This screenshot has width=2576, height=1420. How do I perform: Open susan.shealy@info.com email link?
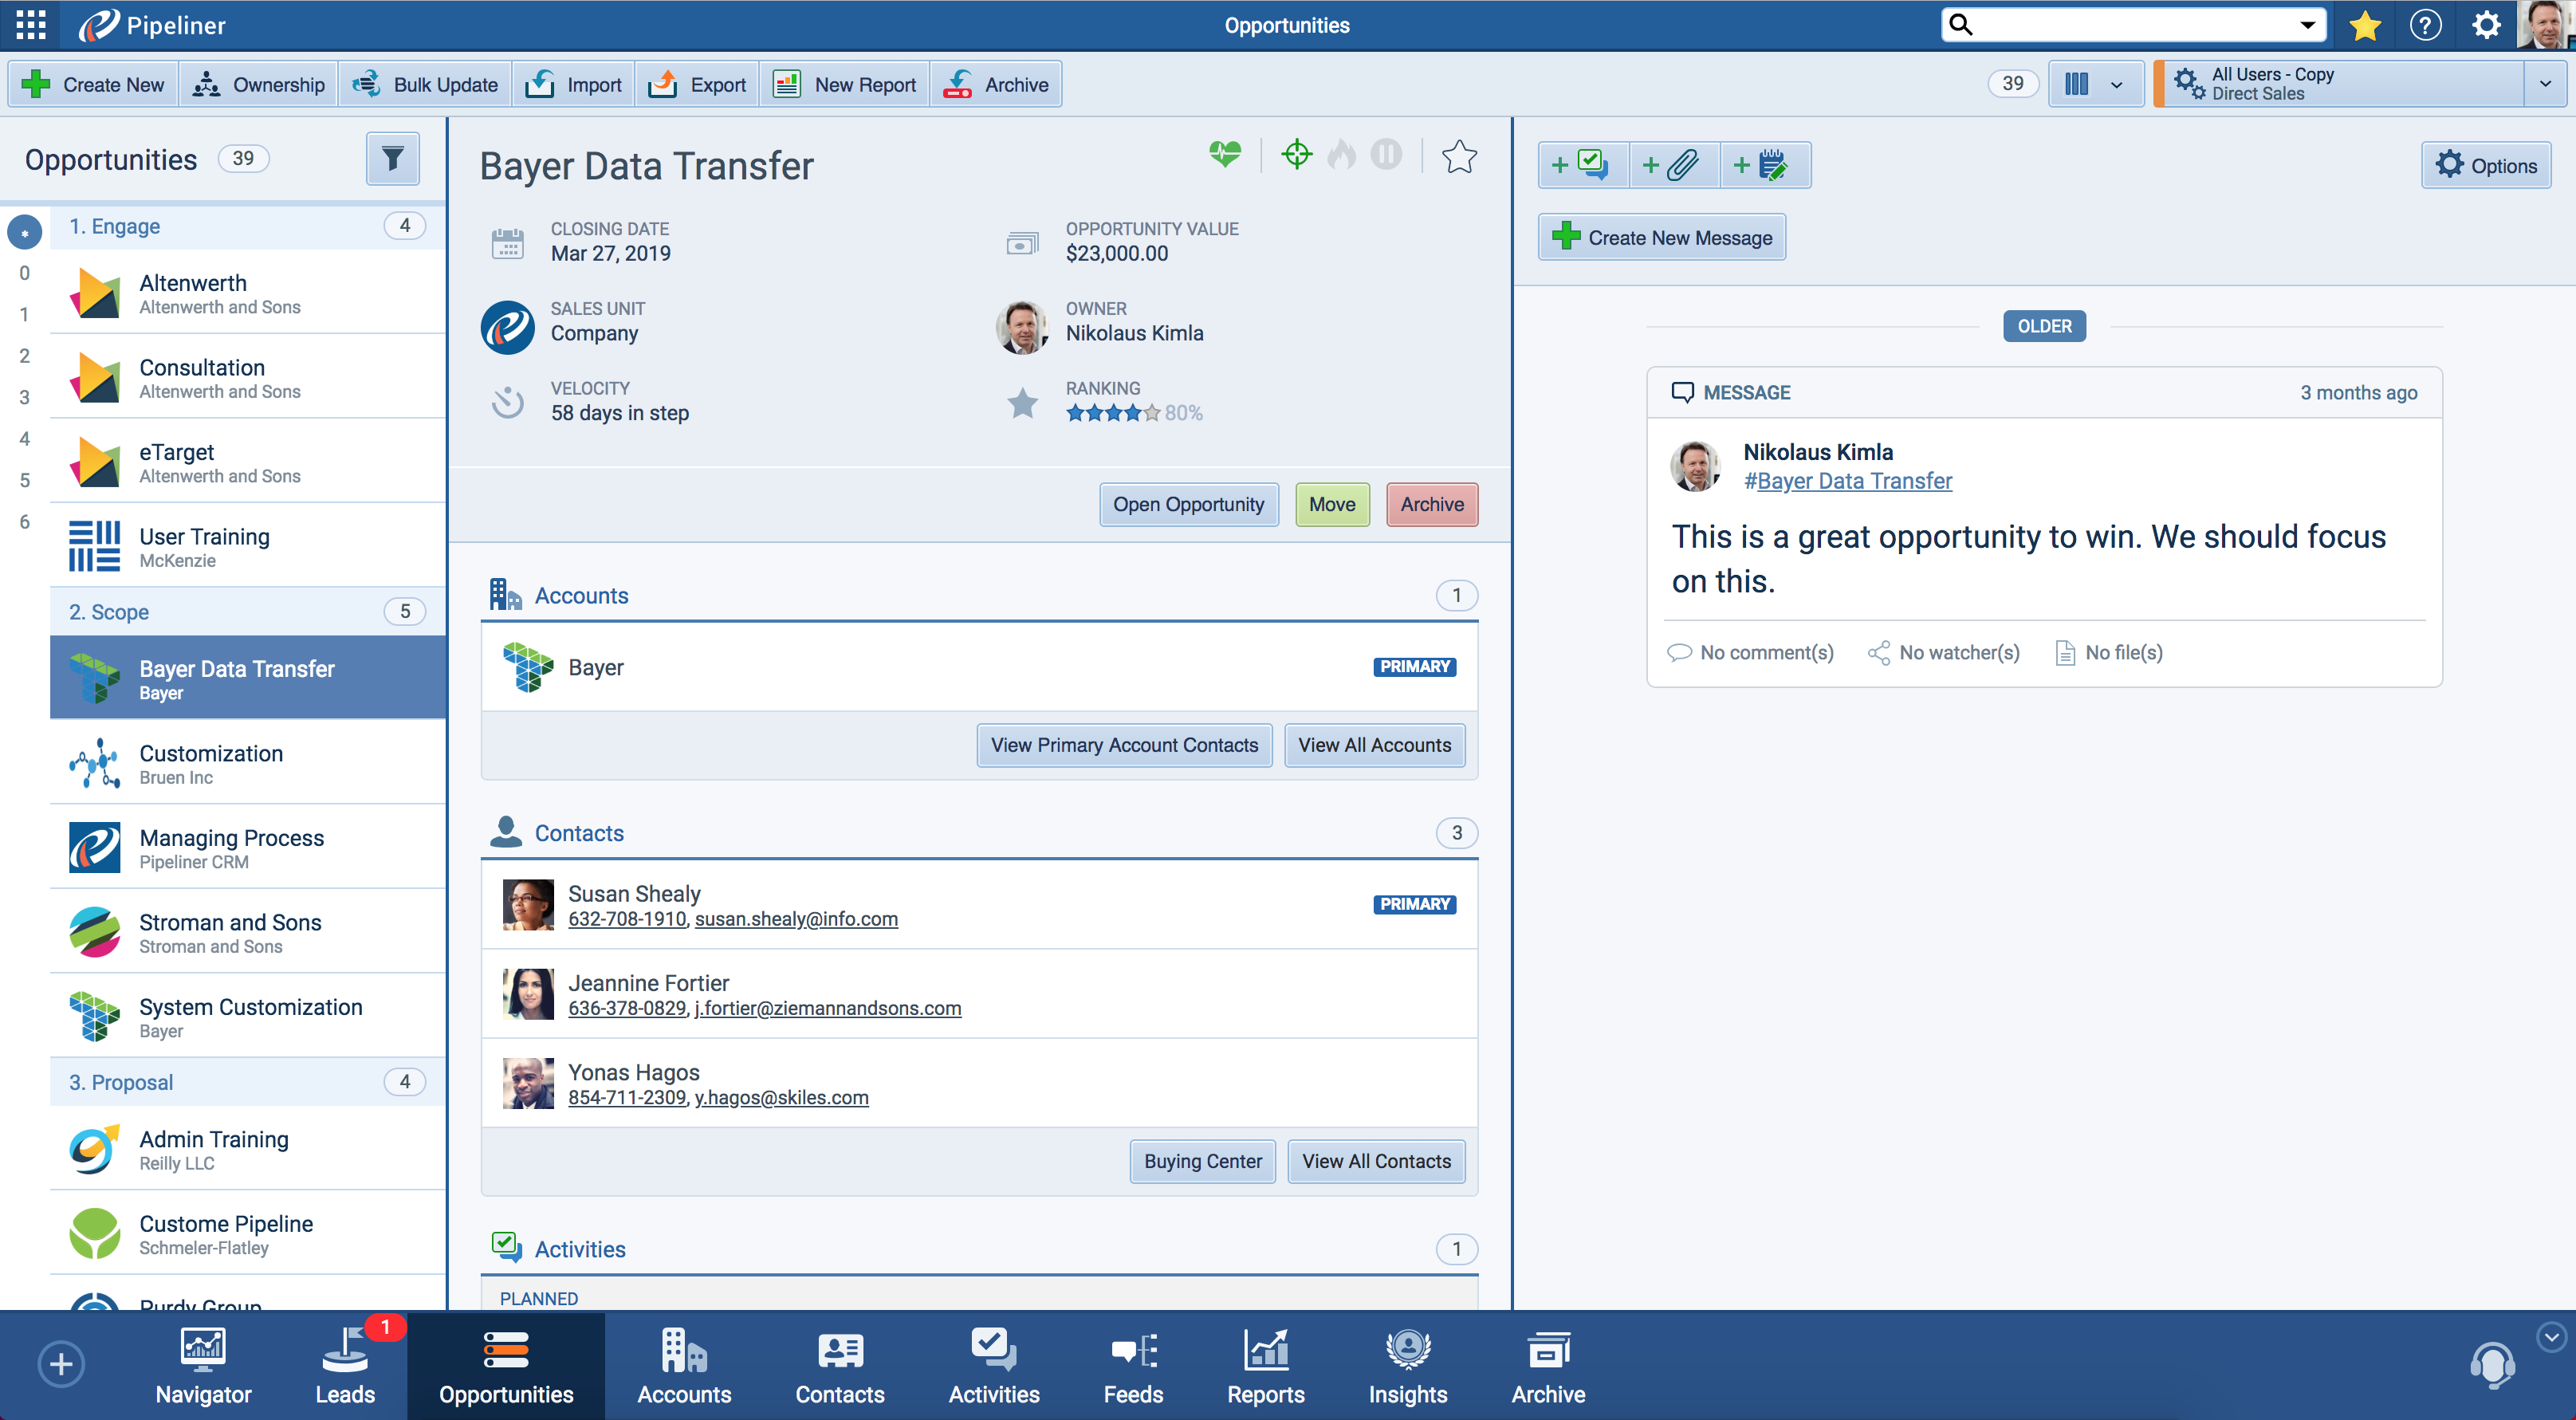tap(797, 919)
